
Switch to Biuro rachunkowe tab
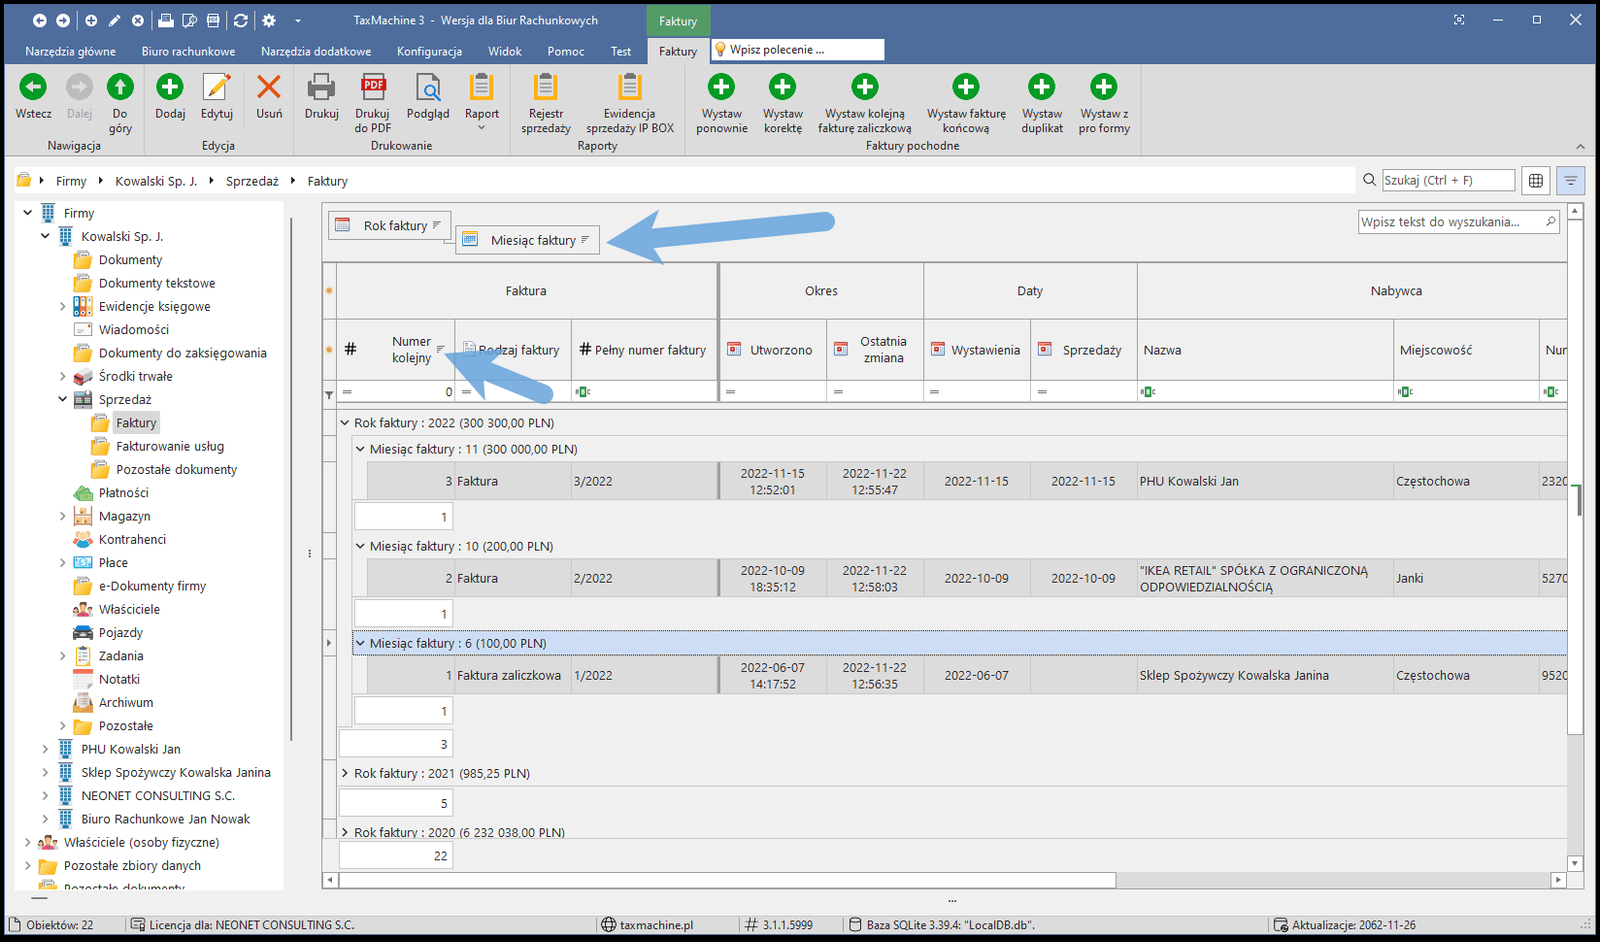point(188,51)
